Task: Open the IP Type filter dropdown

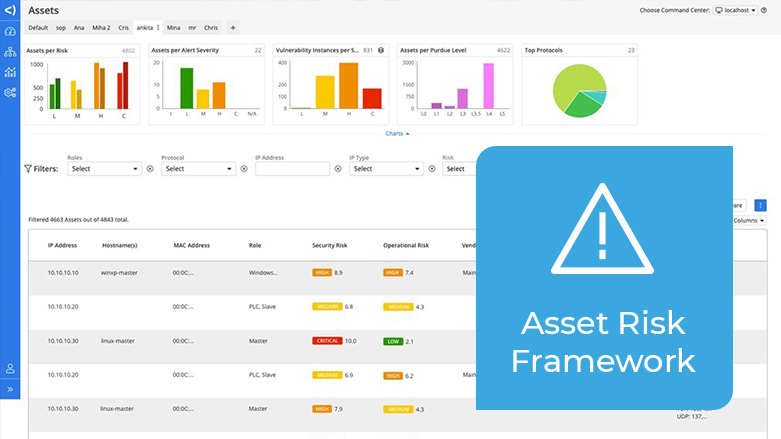Action: coord(386,169)
